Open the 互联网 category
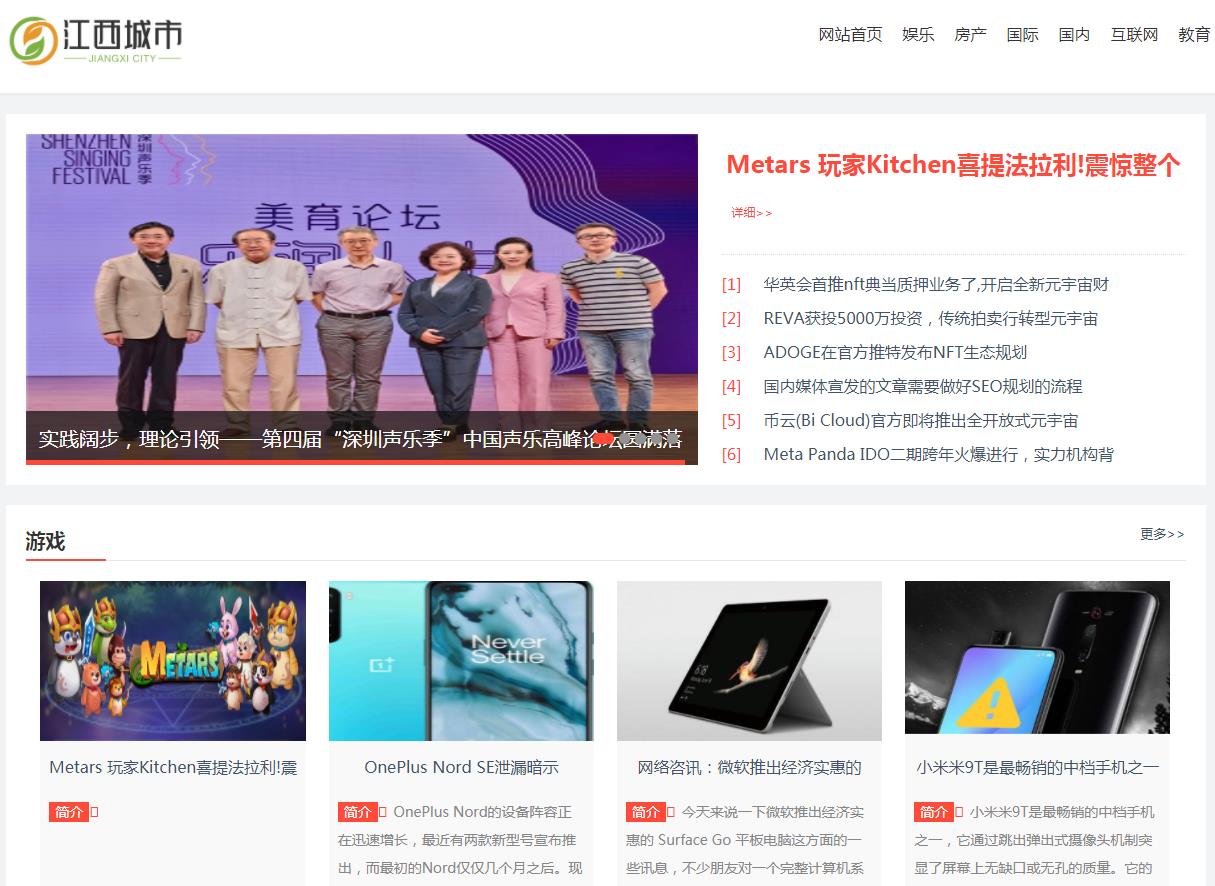1215x886 pixels. point(1134,35)
